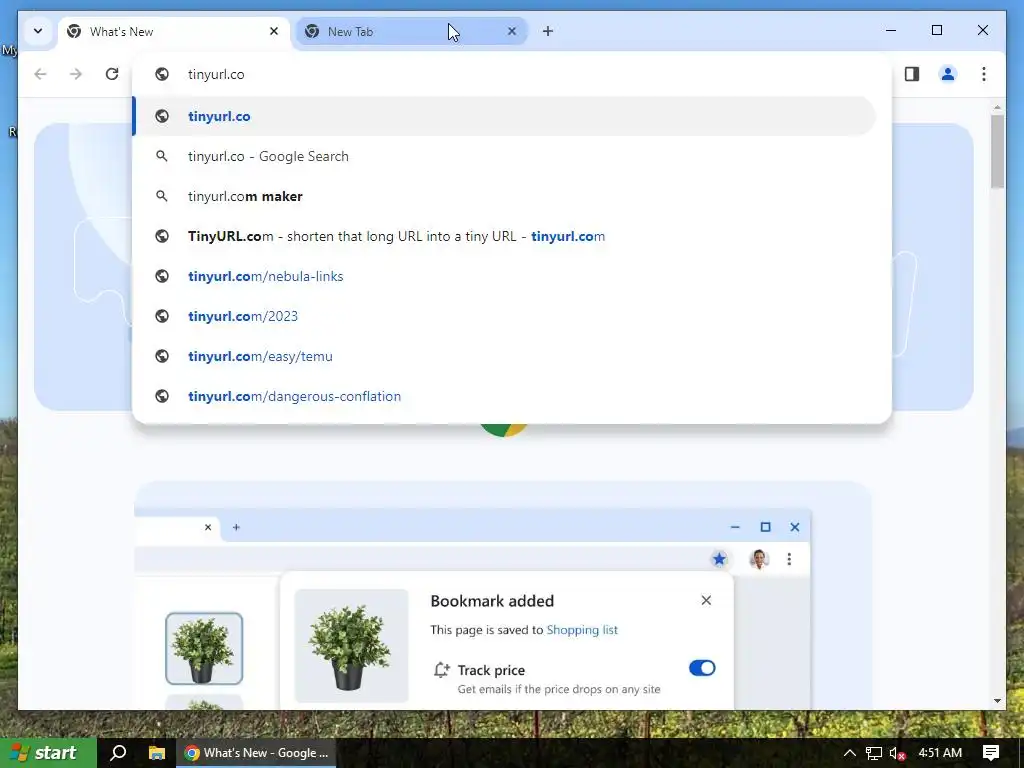Image resolution: width=1024 pixels, height=768 pixels.
Task: Minimize the Chrome window
Action: point(891,30)
